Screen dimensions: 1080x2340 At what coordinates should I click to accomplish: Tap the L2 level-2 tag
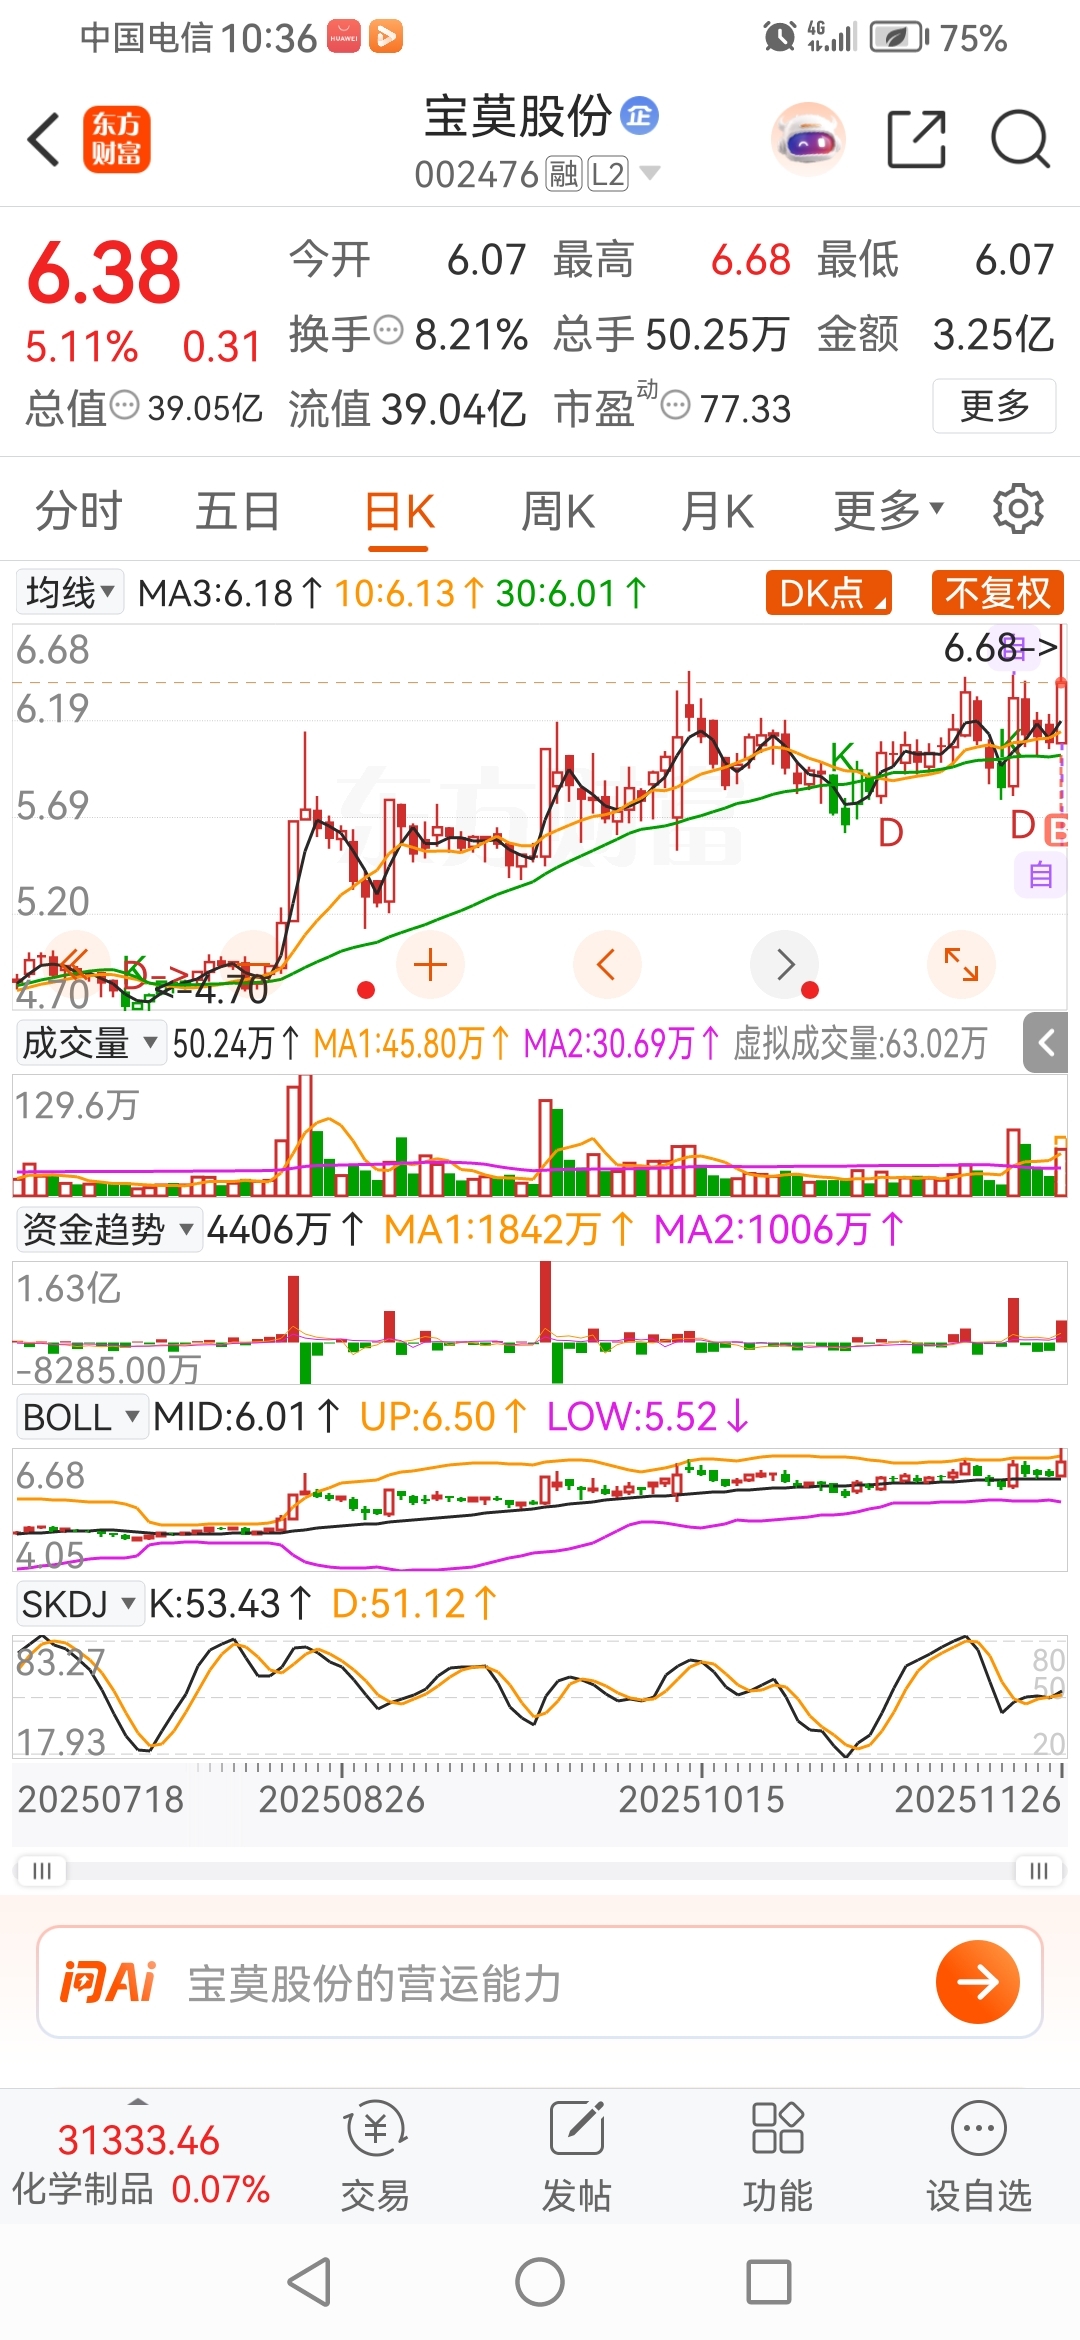(607, 174)
